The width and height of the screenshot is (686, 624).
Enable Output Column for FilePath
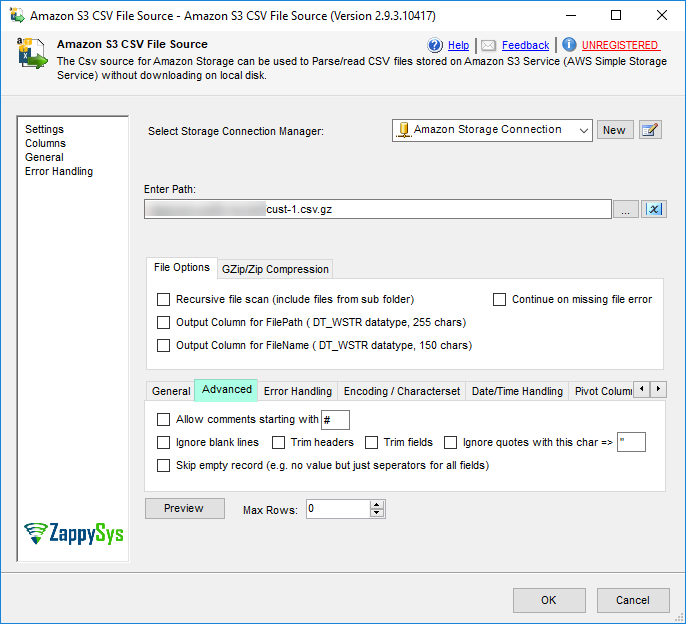point(163,323)
